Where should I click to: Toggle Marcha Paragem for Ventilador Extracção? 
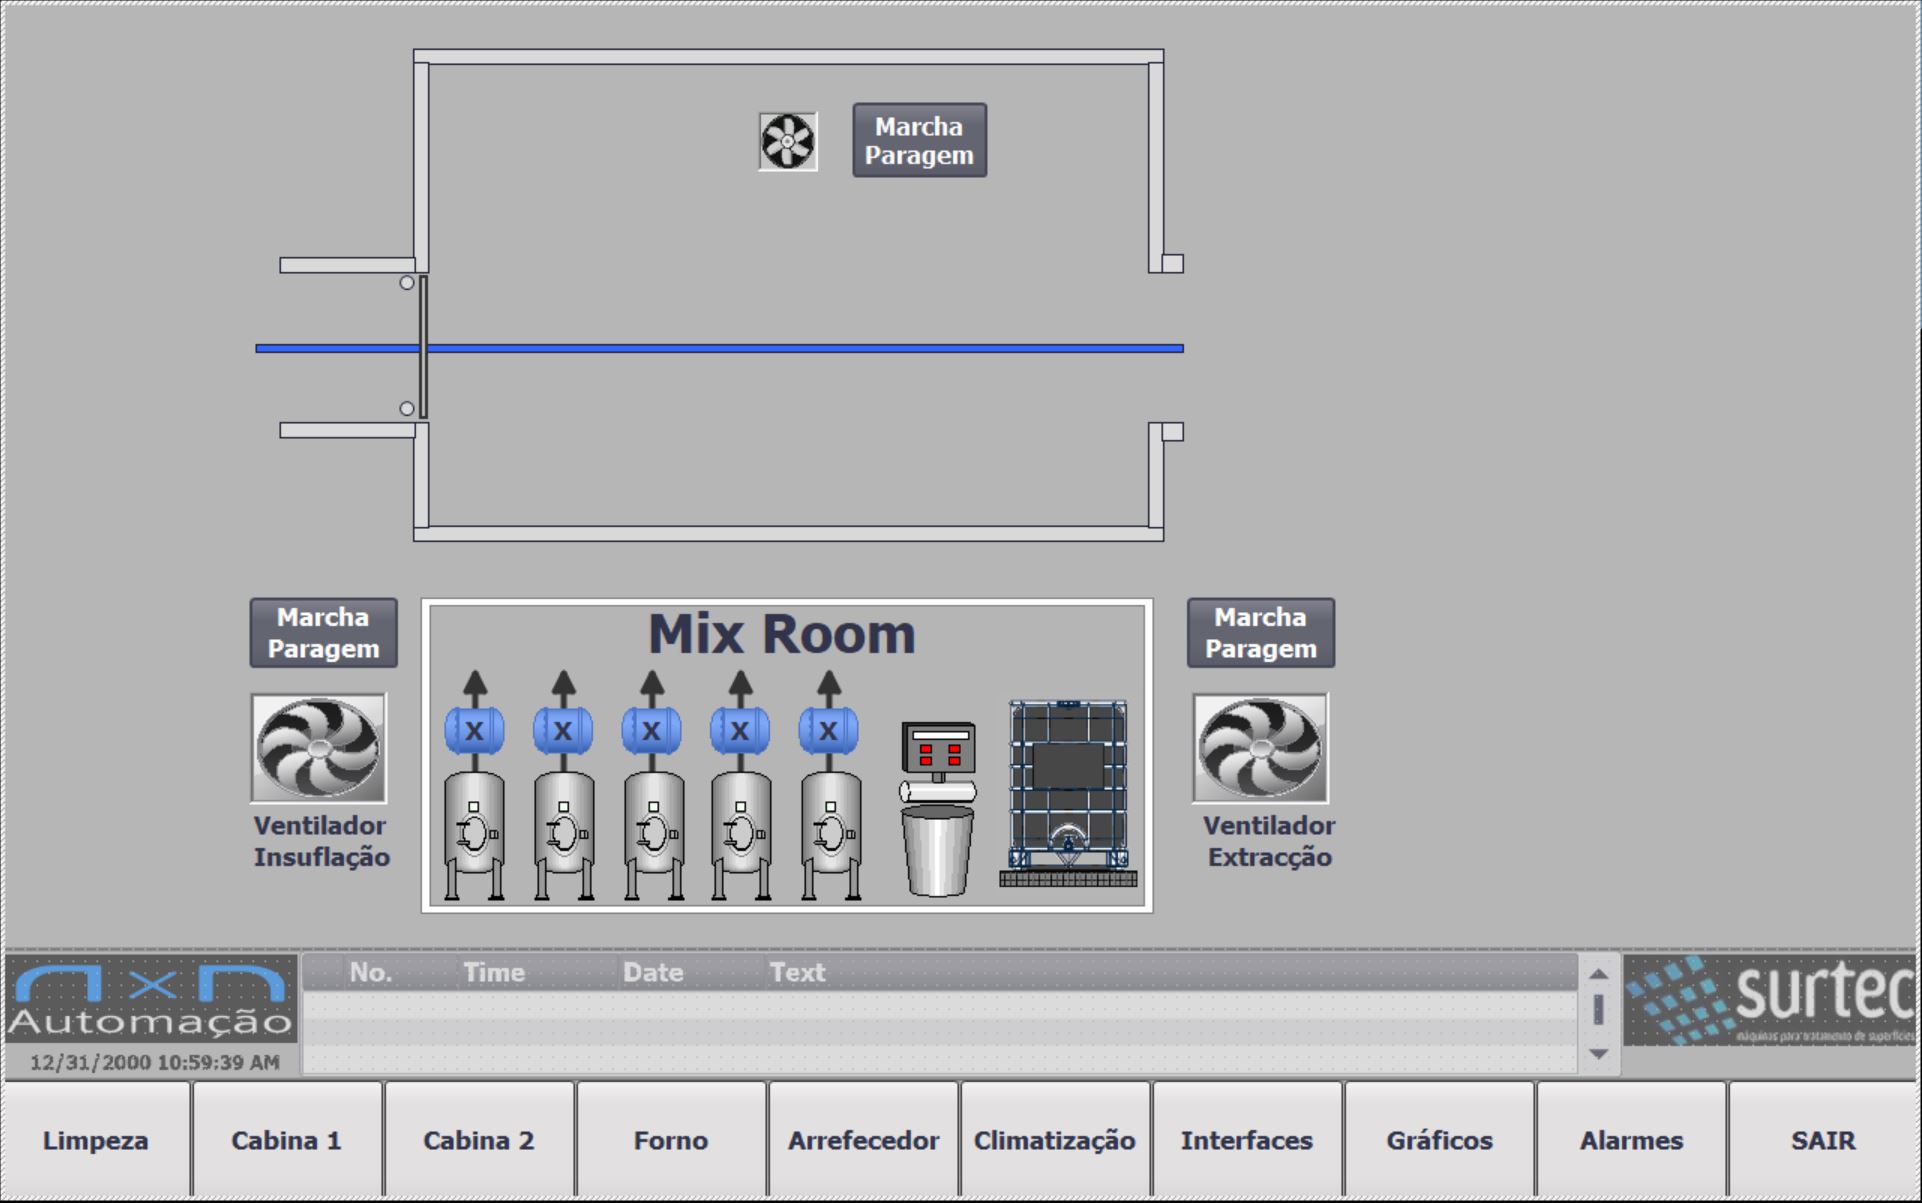click(1260, 633)
